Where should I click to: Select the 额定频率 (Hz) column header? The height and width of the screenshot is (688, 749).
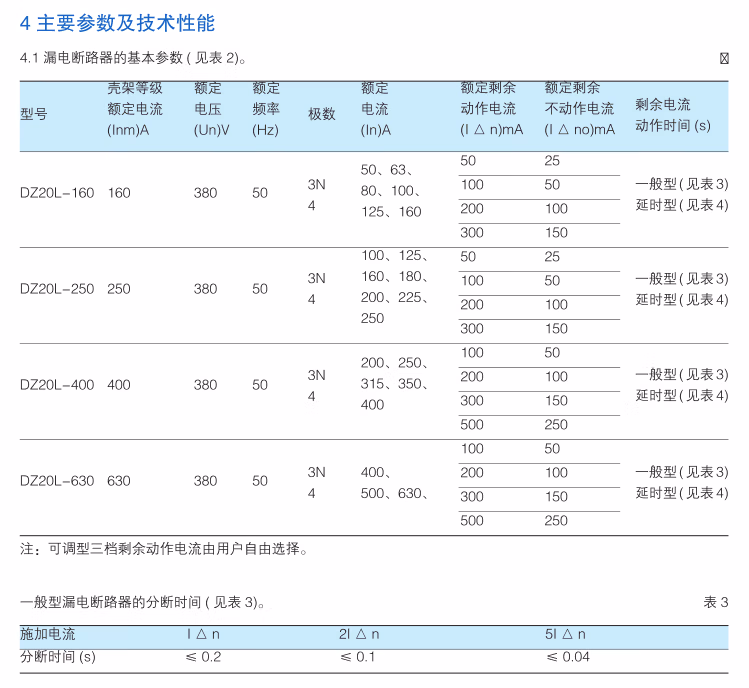266,108
